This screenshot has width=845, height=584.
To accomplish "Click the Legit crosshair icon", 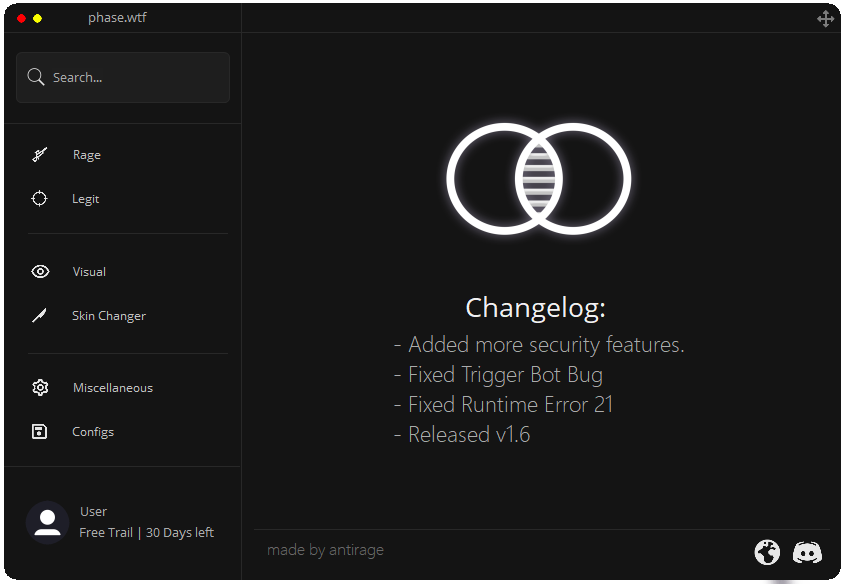I will [x=39, y=199].
